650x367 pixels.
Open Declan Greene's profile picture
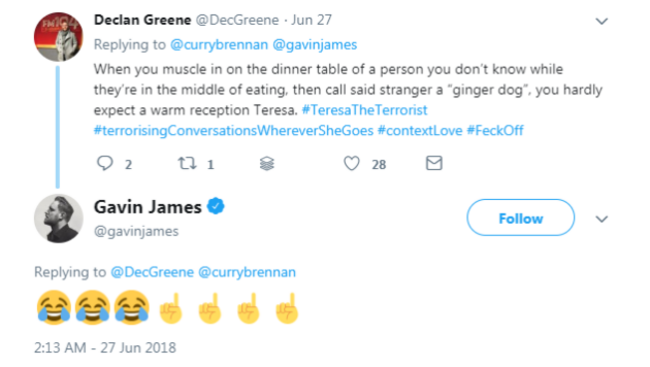point(58,37)
